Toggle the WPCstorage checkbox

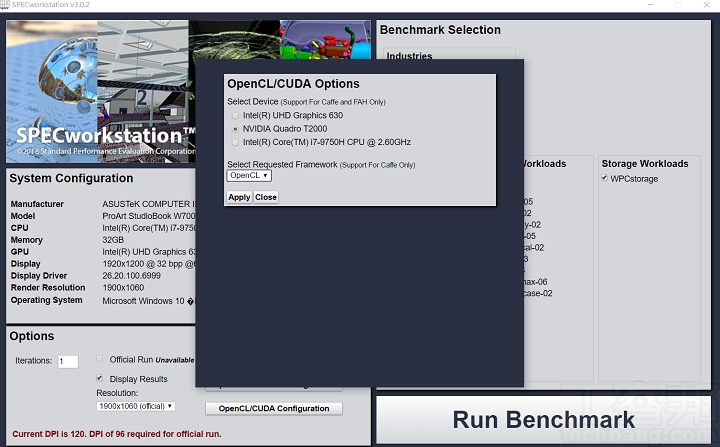click(605, 178)
